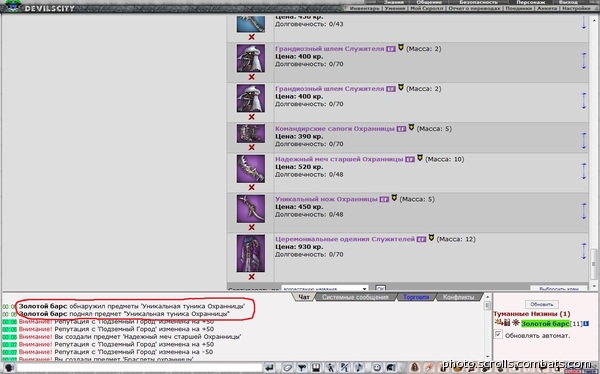
Task: Toggle Обновлять автомат. checkbox
Action: point(498,335)
